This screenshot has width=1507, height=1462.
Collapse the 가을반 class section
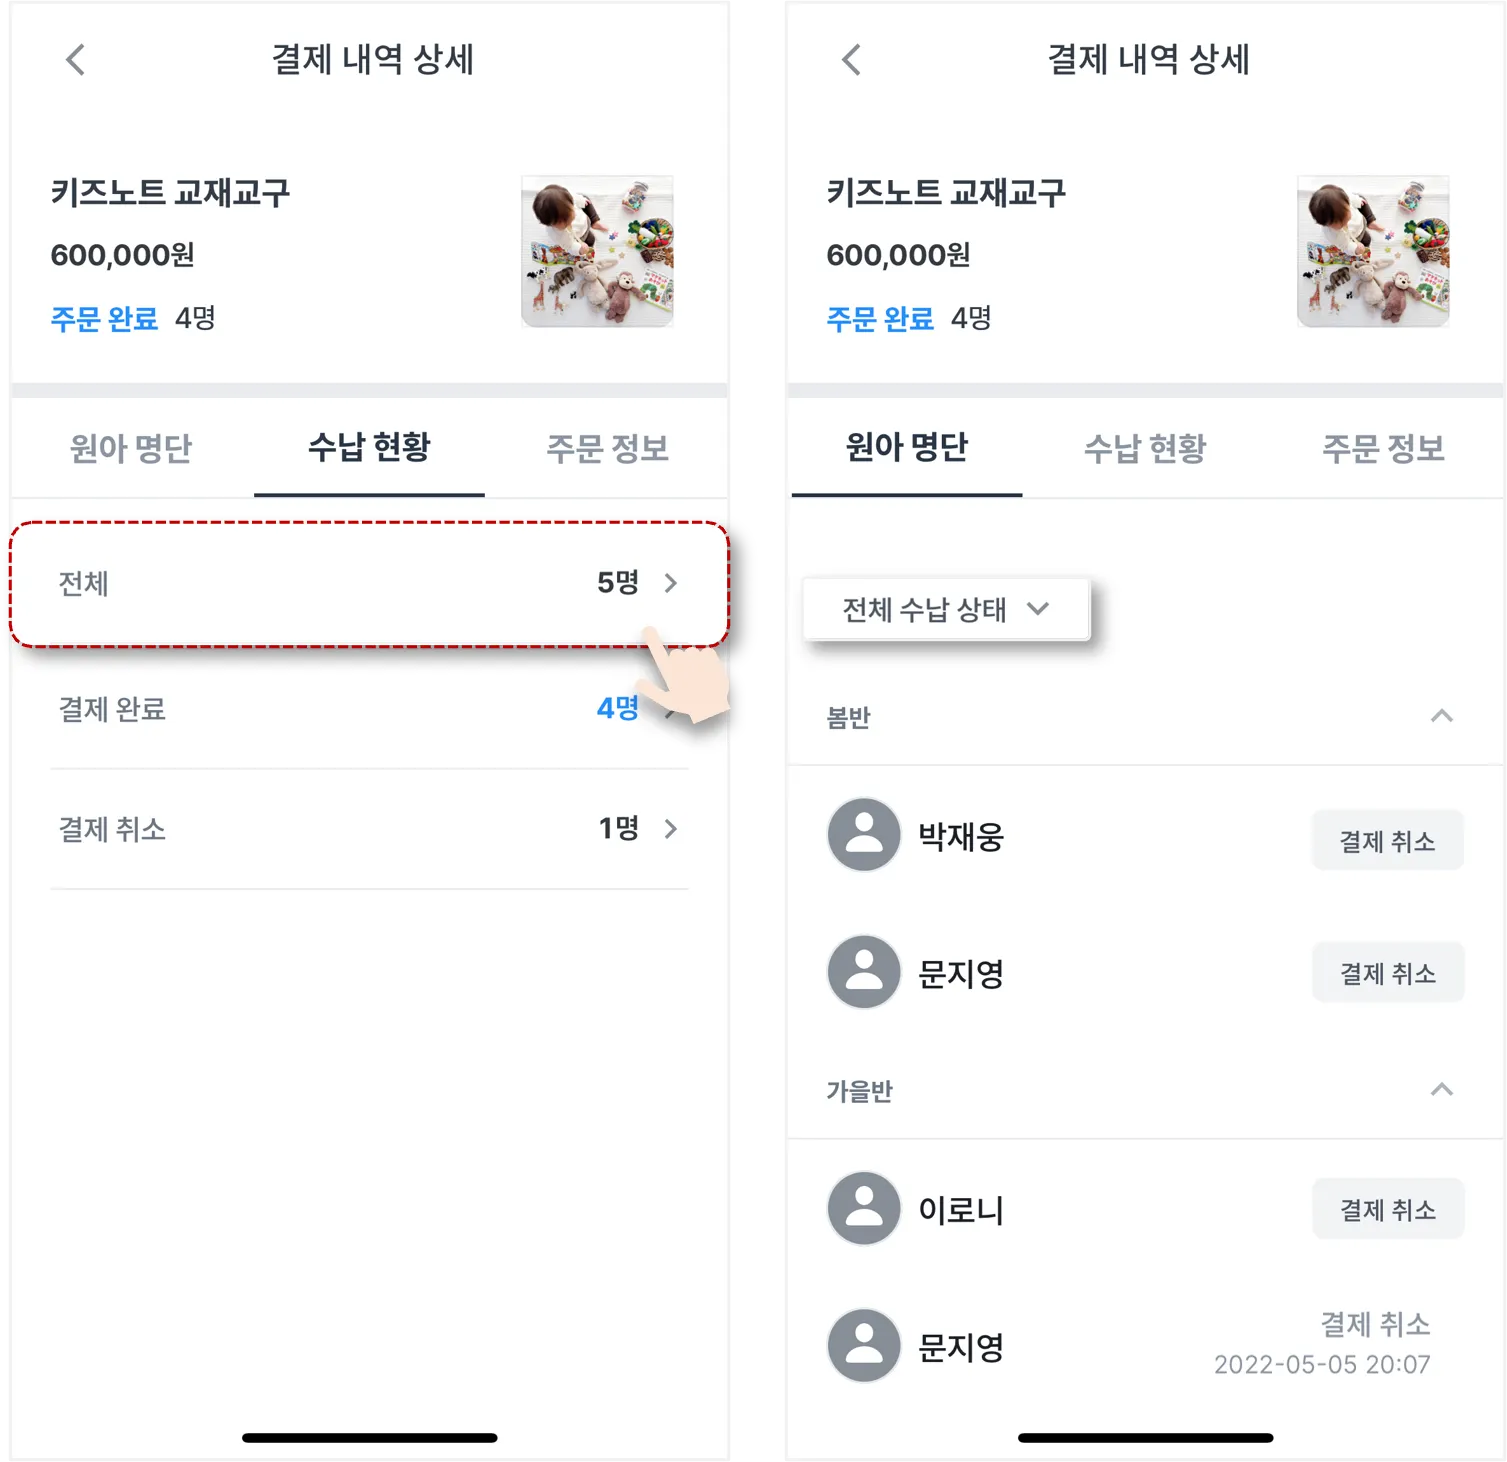tap(1441, 1090)
